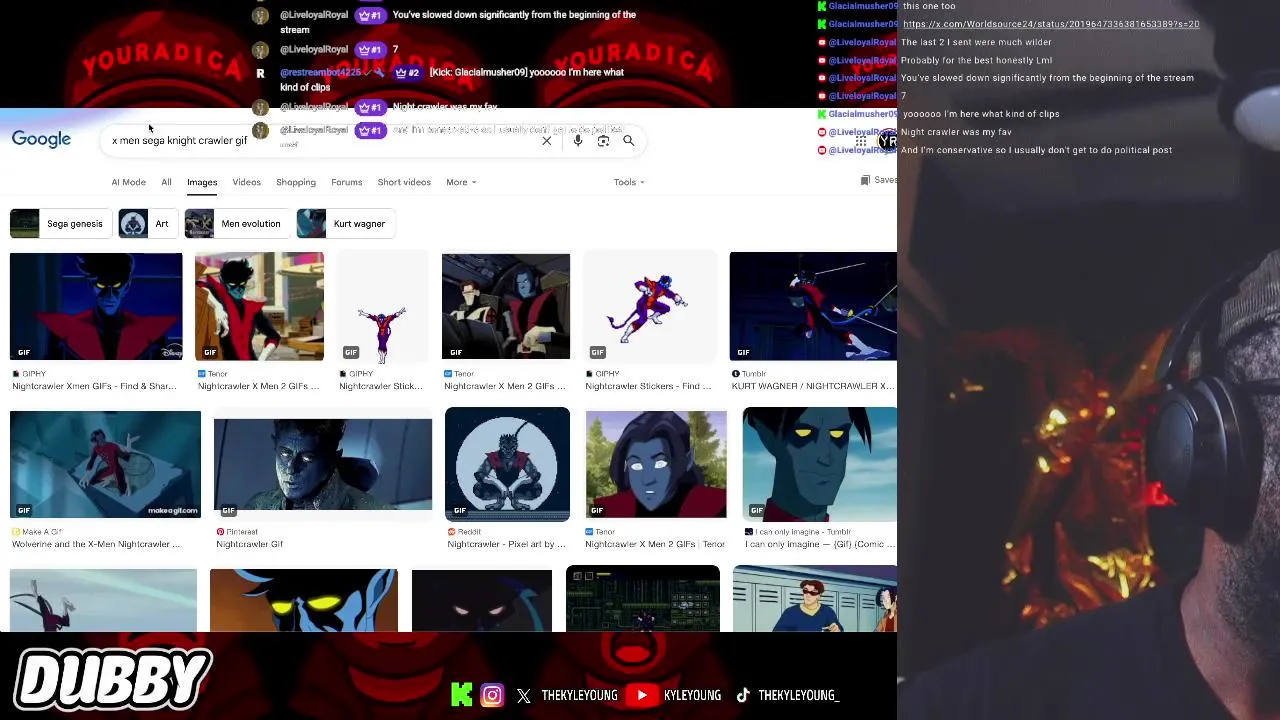Open the AI Mode tab

click(128, 182)
